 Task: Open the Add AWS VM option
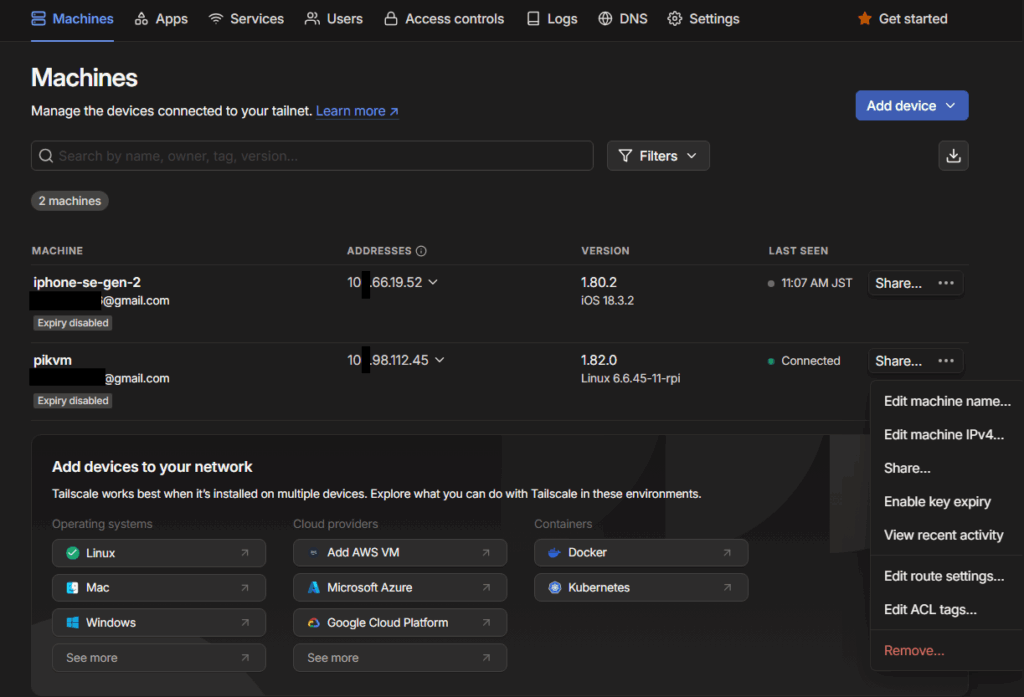pyautogui.click(x=400, y=553)
